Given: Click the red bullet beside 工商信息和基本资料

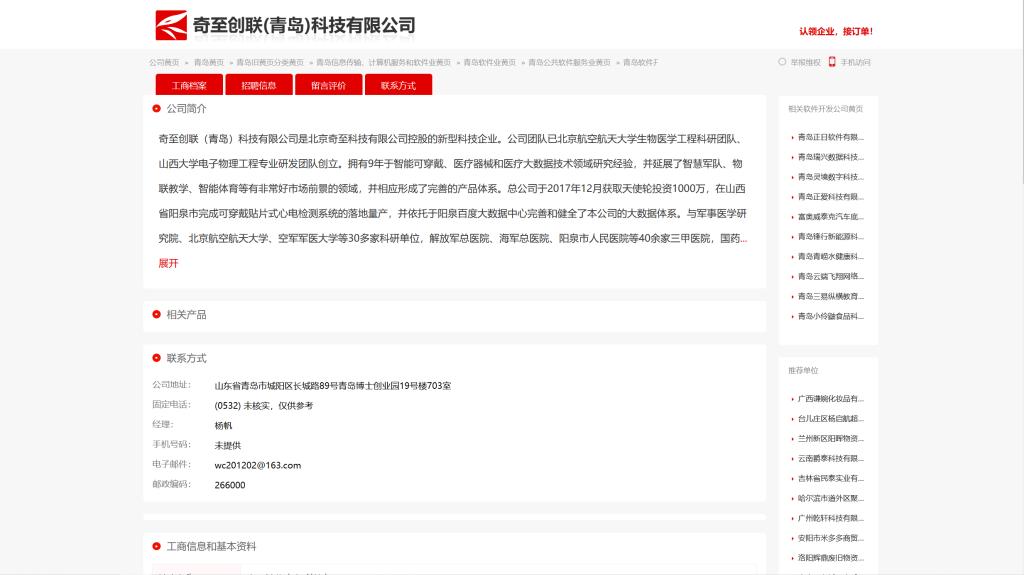Looking at the screenshot, I should 157,547.
